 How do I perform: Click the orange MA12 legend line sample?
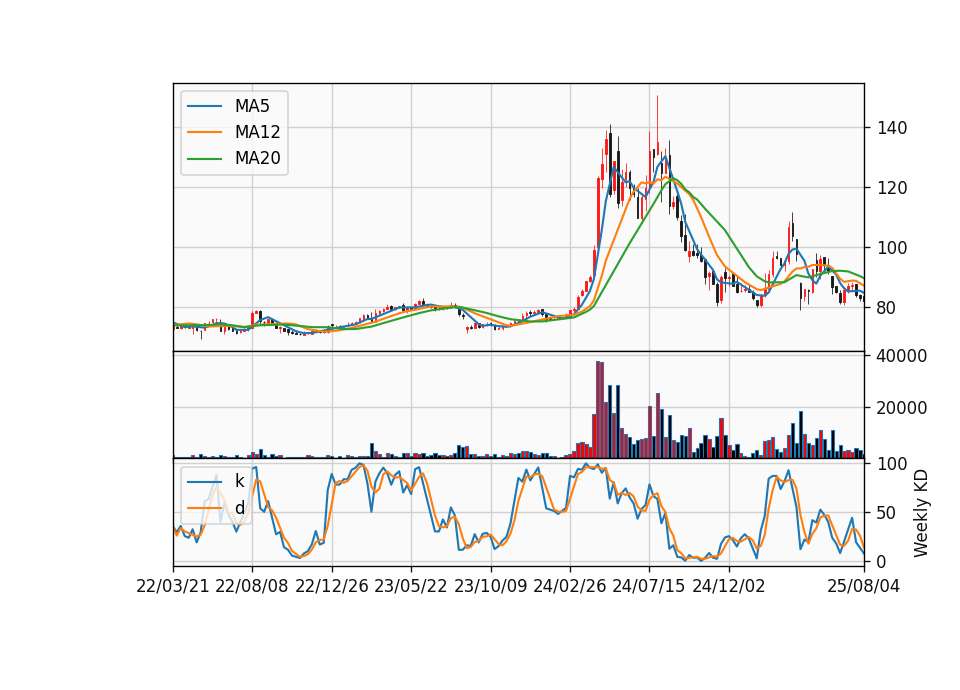click(204, 132)
